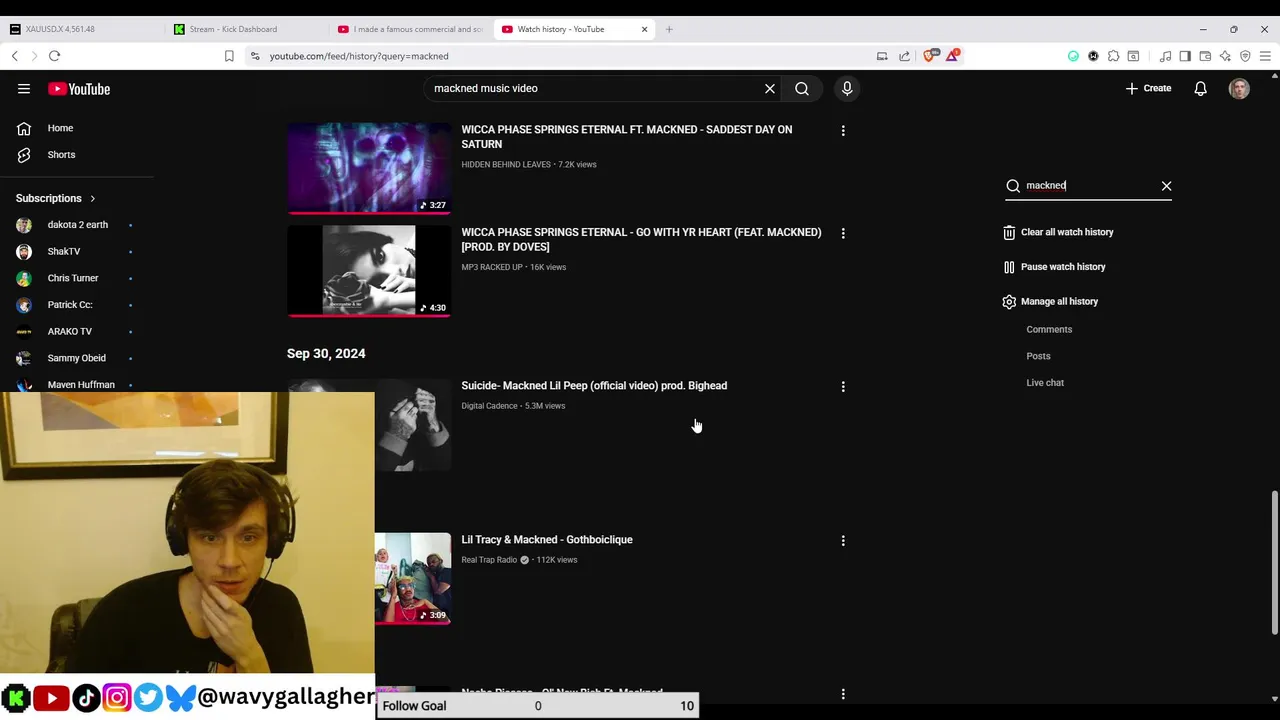Screen dimensions: 1280x720
Task: Click the history search magnifier icon
Action: (1013, 186)
